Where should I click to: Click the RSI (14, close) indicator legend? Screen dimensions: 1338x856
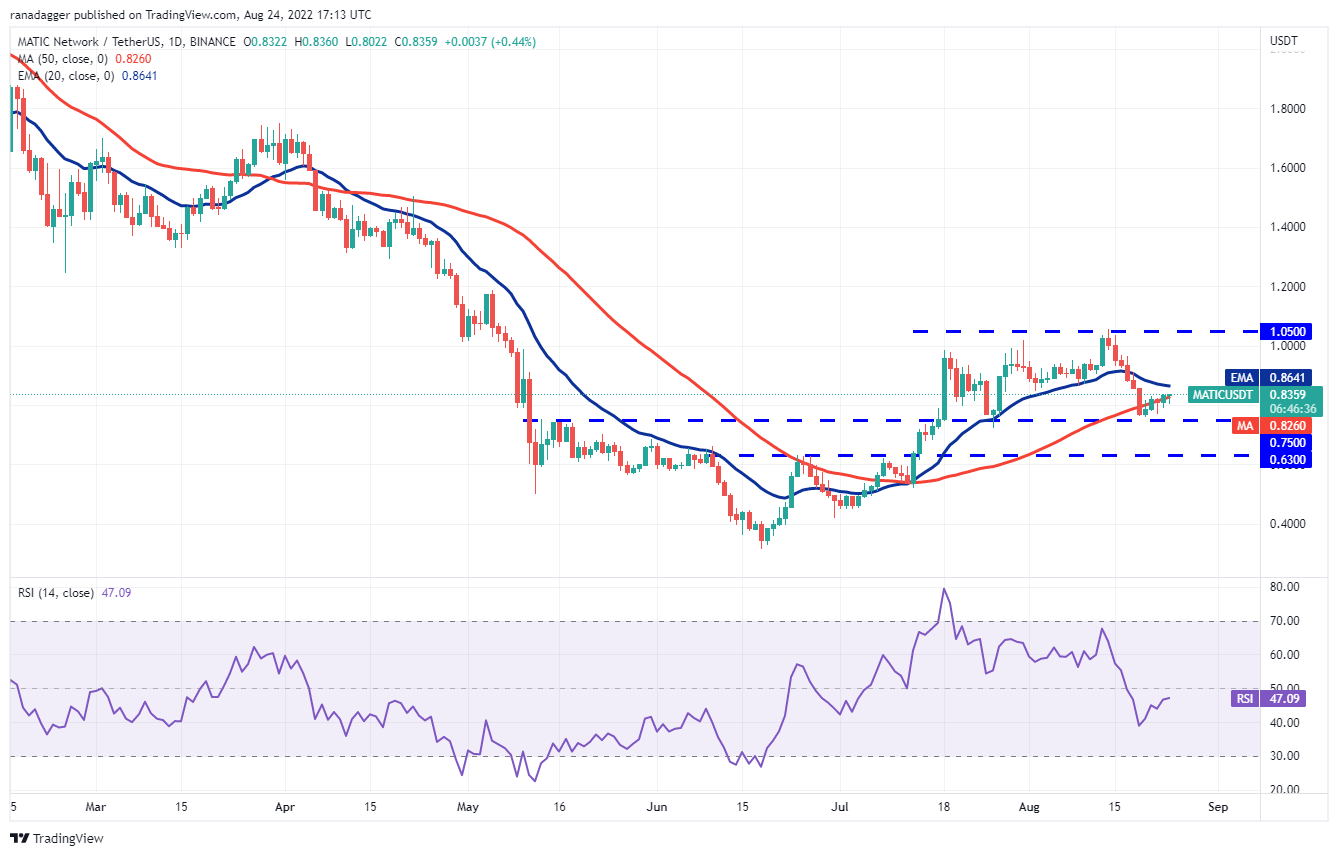pos(58,593)
